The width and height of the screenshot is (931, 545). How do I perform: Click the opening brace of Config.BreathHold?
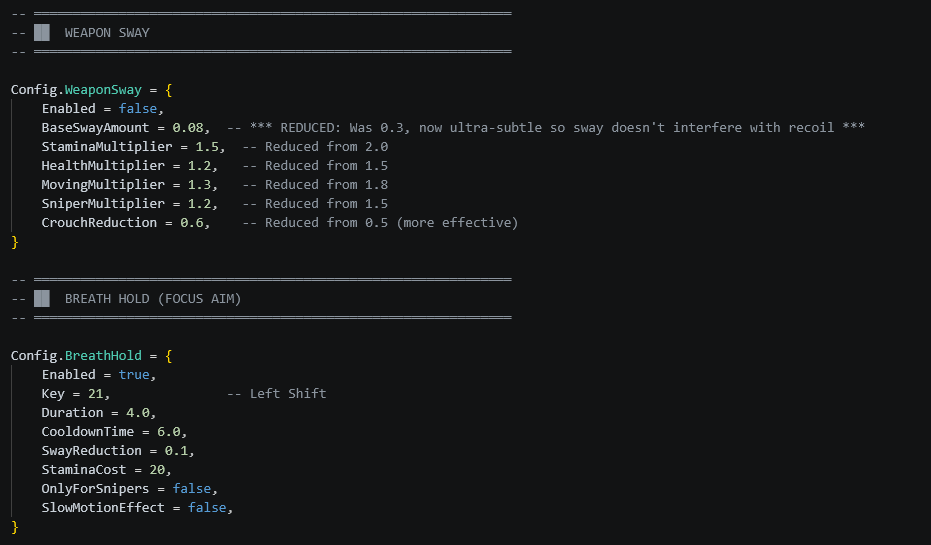pyautogui.click(x=169, y=356)
